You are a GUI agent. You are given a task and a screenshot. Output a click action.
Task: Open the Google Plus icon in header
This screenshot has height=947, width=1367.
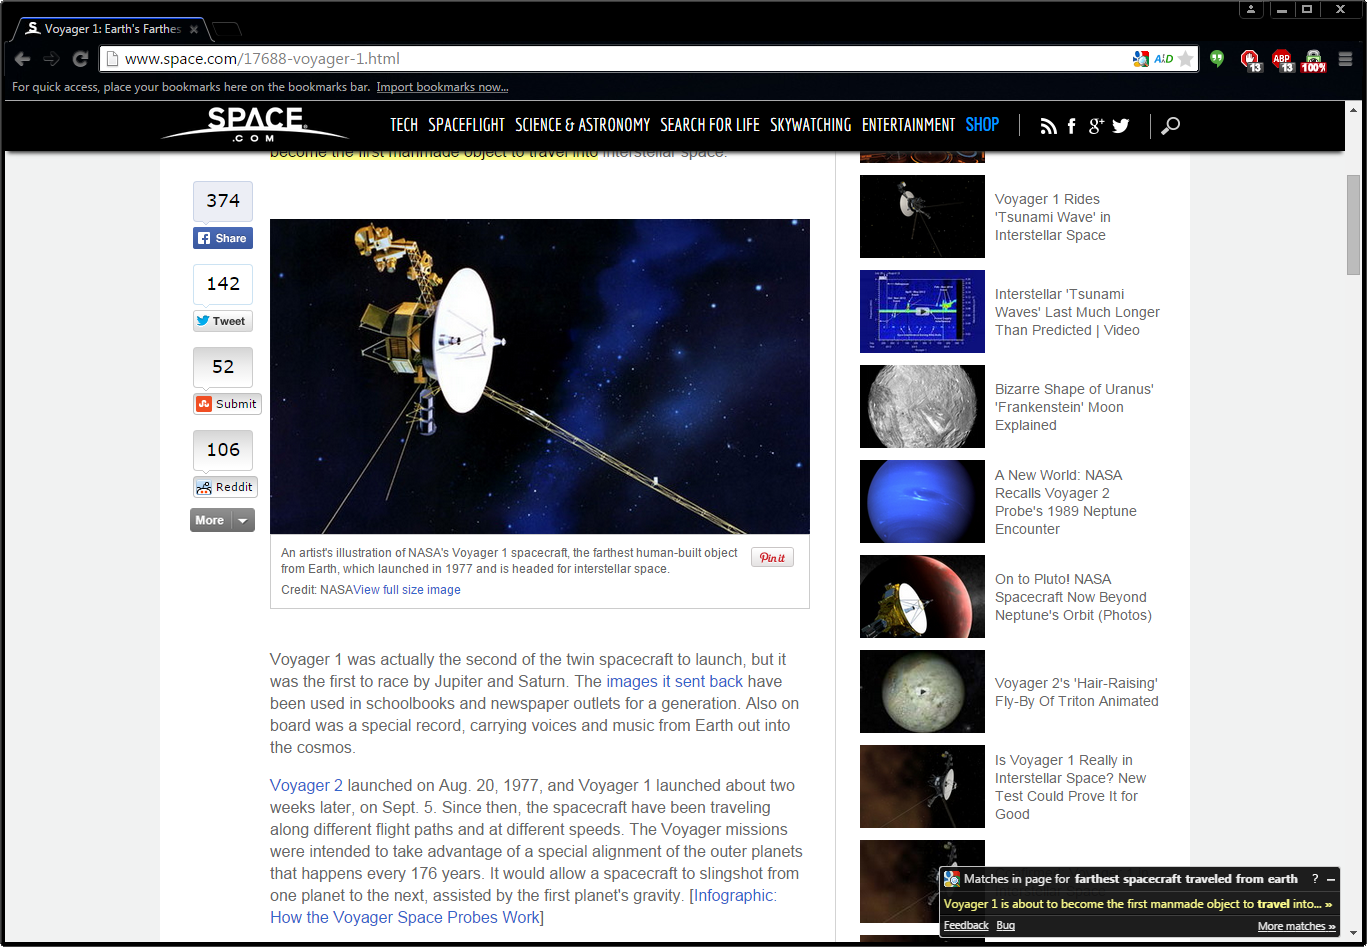point(1096,125)
